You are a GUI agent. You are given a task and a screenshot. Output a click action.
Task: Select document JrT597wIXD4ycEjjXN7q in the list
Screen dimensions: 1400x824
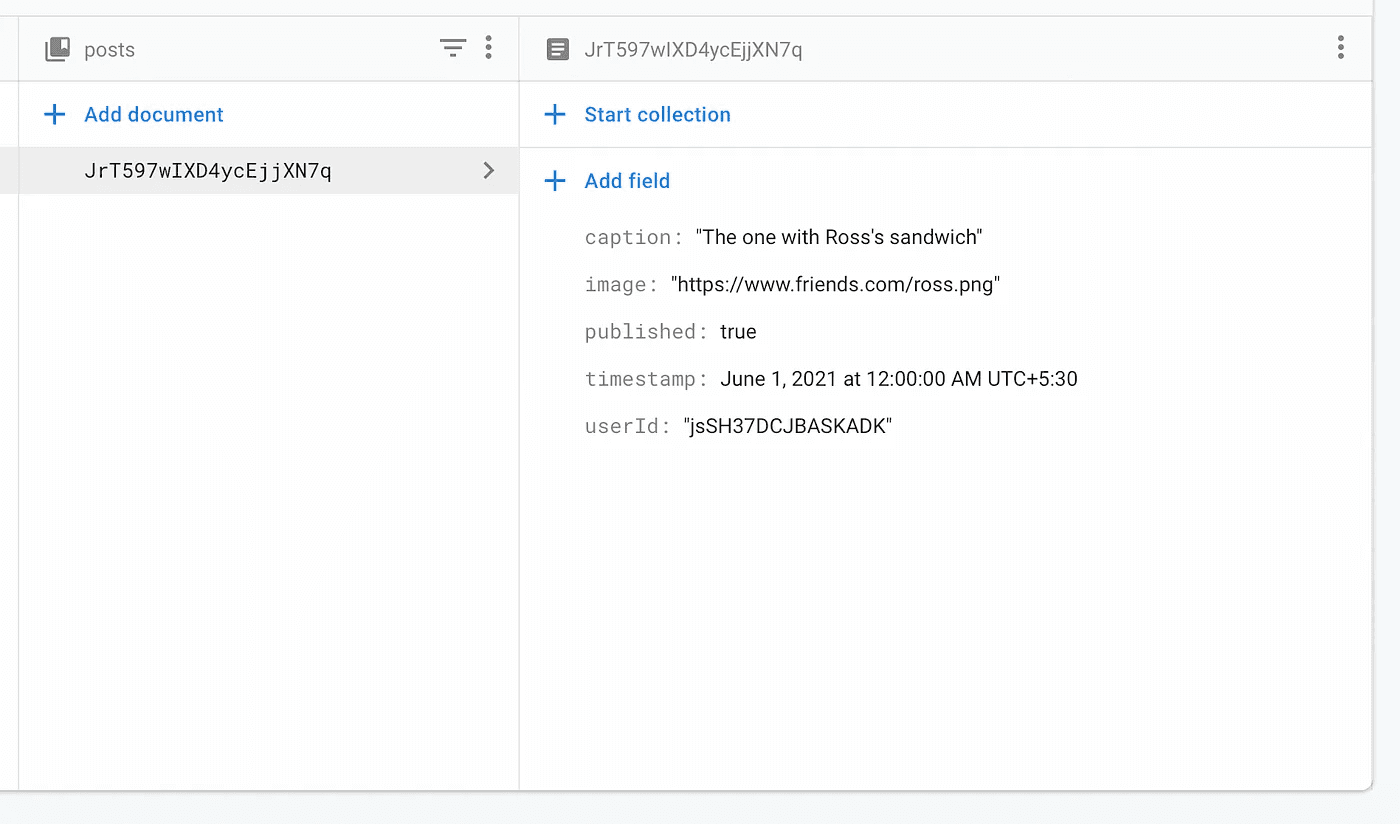pyautogui.click(x=208, y=171)
